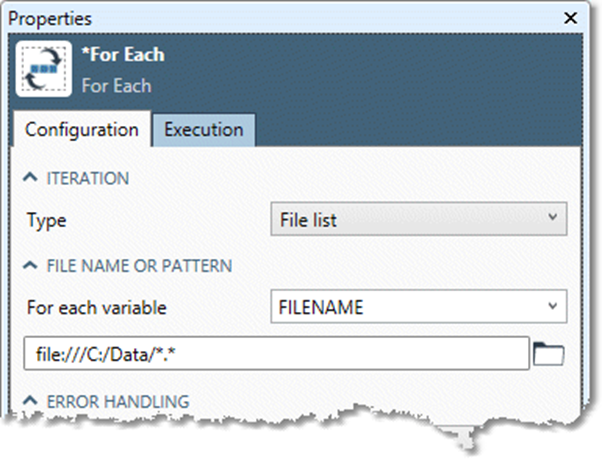This screenshot has height=461, width=602.
Task: Select the Configuration tab
Action: click(81, 129)
